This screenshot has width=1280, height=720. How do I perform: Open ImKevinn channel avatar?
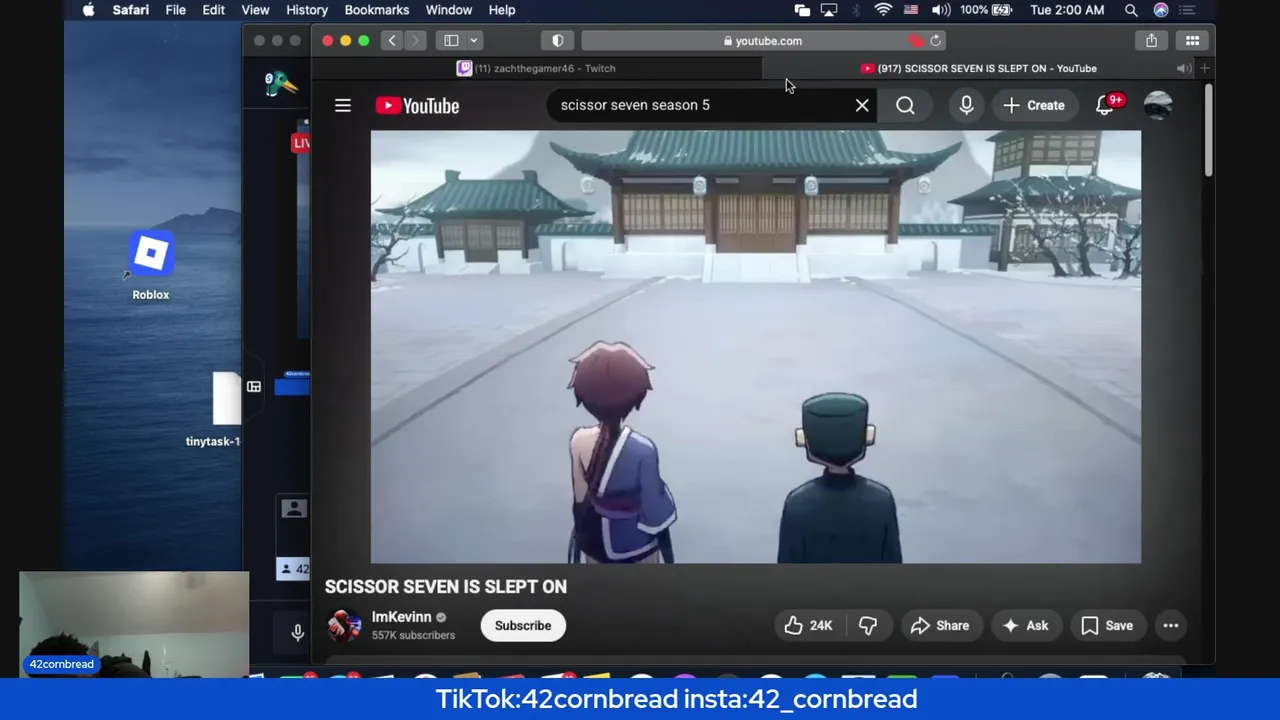pyautogui.click(x=344, y=625)
